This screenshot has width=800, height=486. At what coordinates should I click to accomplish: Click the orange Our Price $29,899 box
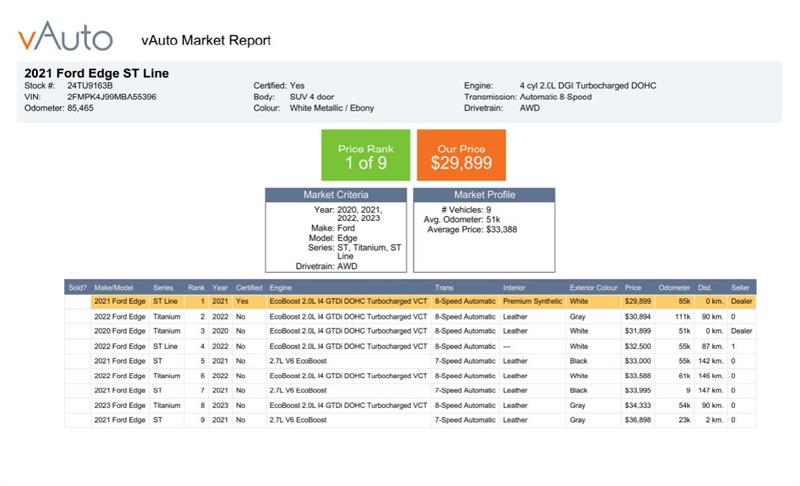[461, 155]
